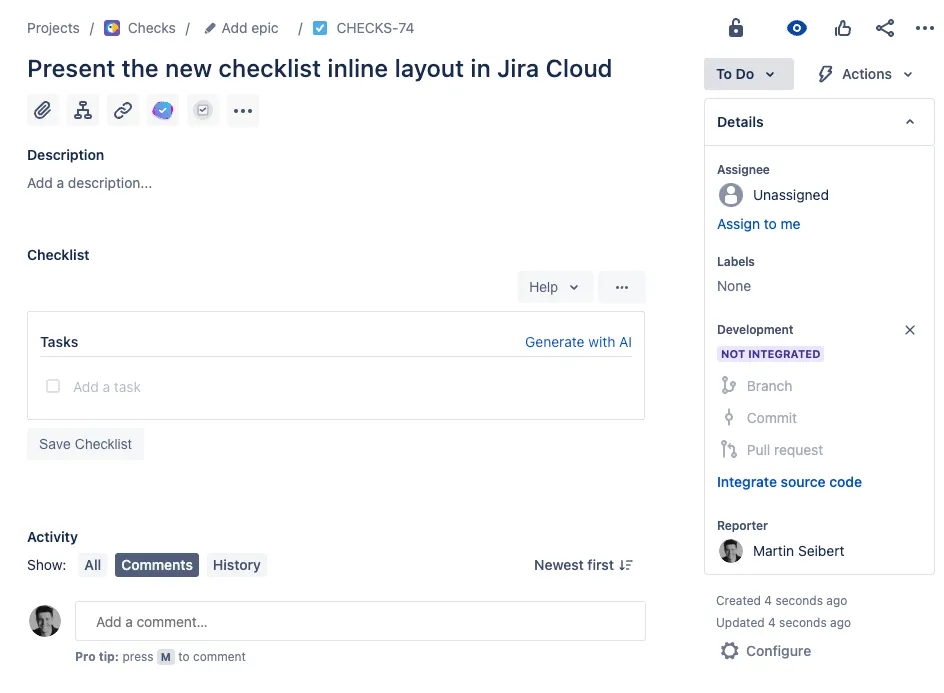The height and width of the screenshot is (693, 944).
Task: Toggle the watch issue eye icon
Action: coord(796,28)
